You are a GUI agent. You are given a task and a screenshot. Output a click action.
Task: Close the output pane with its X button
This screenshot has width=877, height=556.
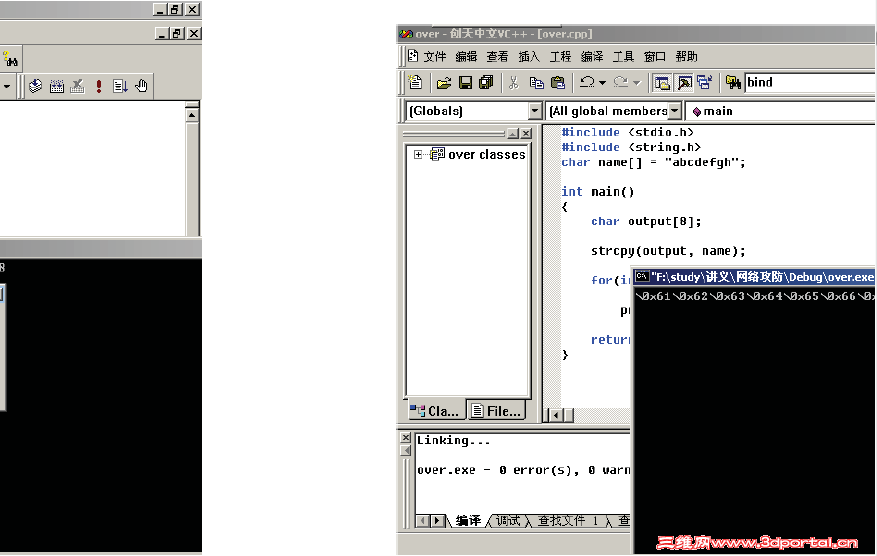click(406, 437)
